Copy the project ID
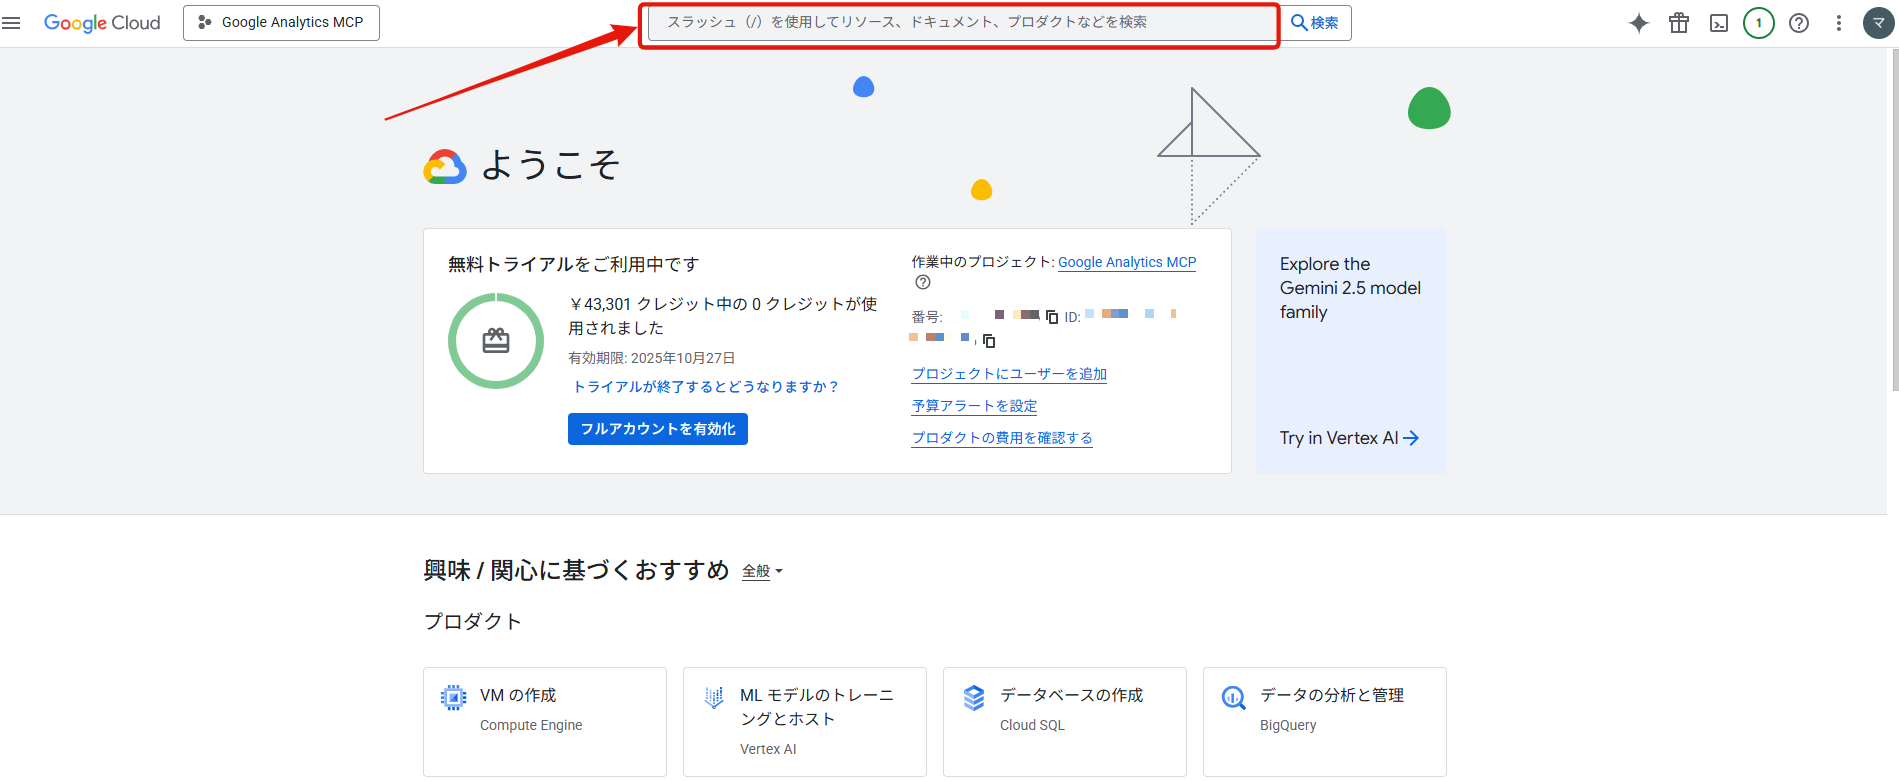This screenshot has width=1899, height=782. (x=989, y=341)
